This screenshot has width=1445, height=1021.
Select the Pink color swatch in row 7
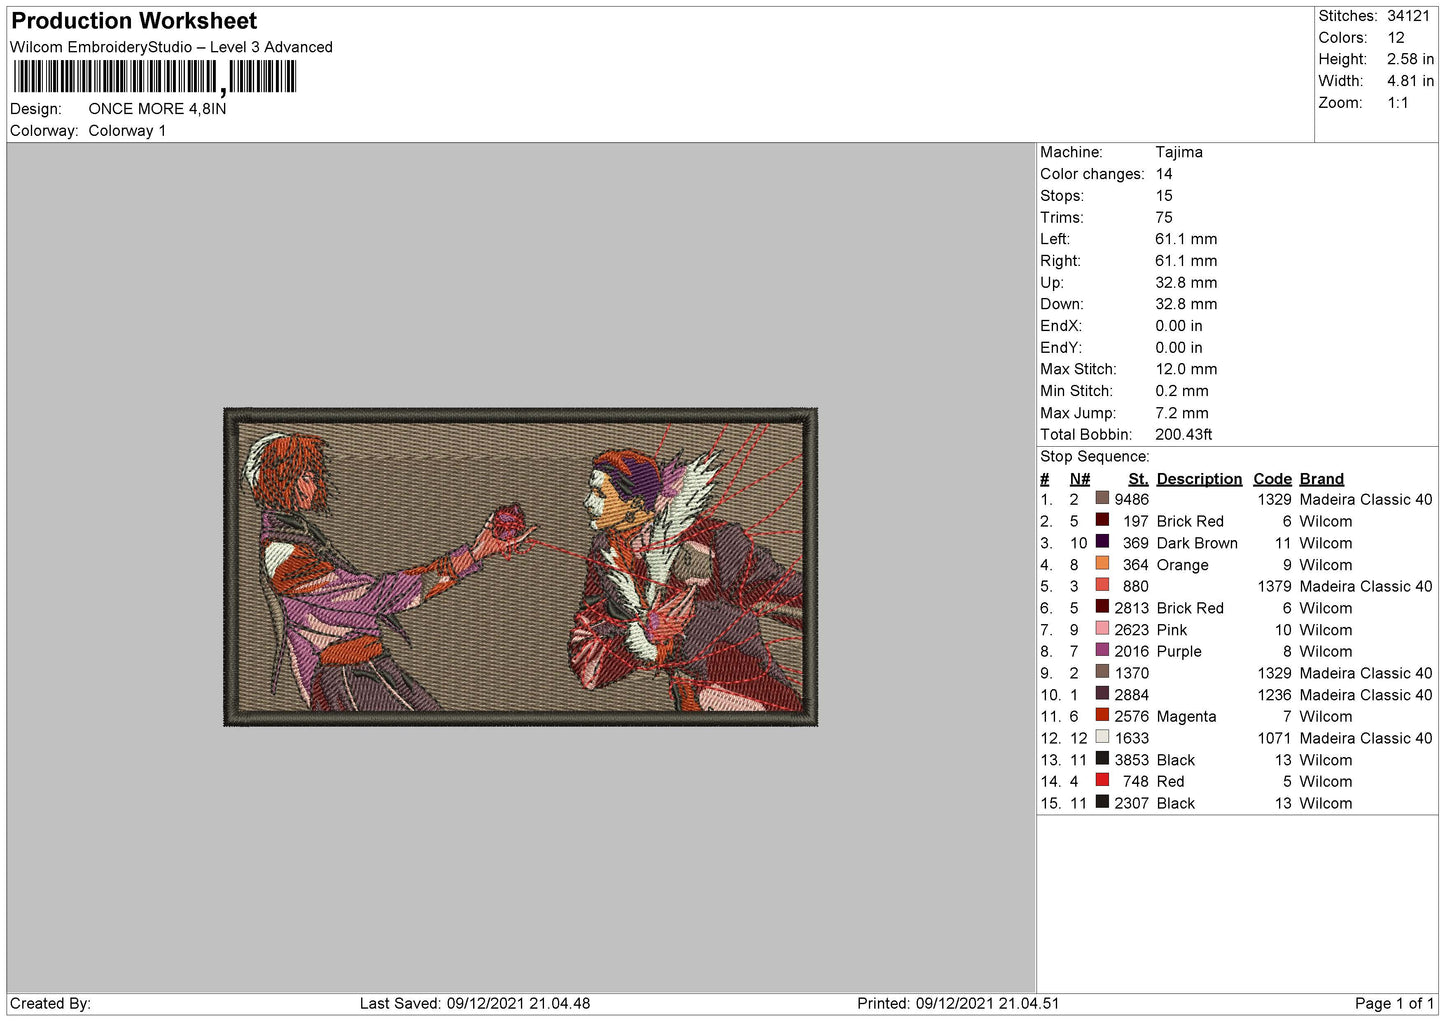(x=1102, y=629)
